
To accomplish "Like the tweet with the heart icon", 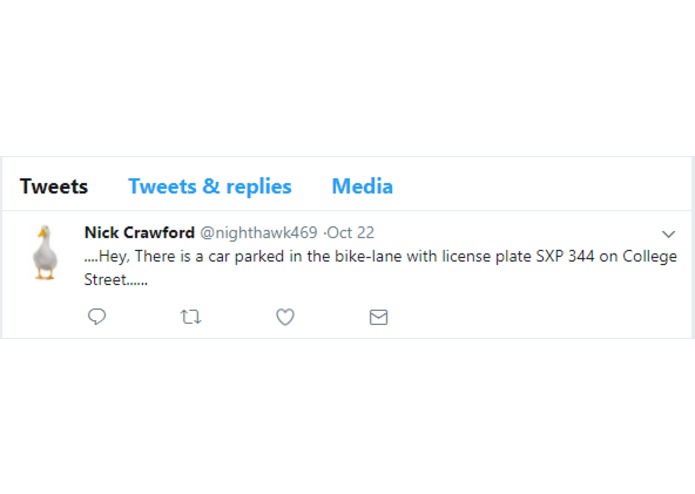I will pyautogui.click(x=285, y=317).
